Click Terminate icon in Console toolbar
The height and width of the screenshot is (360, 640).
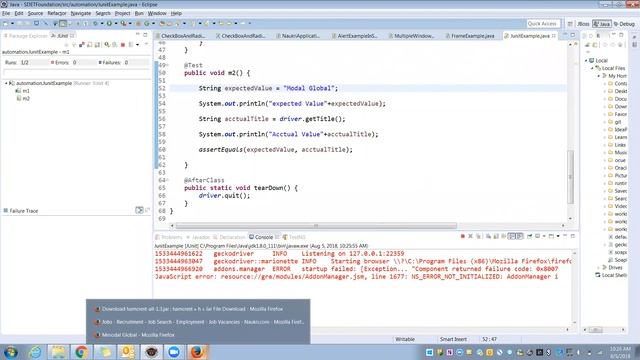click(x=462, y=236)
